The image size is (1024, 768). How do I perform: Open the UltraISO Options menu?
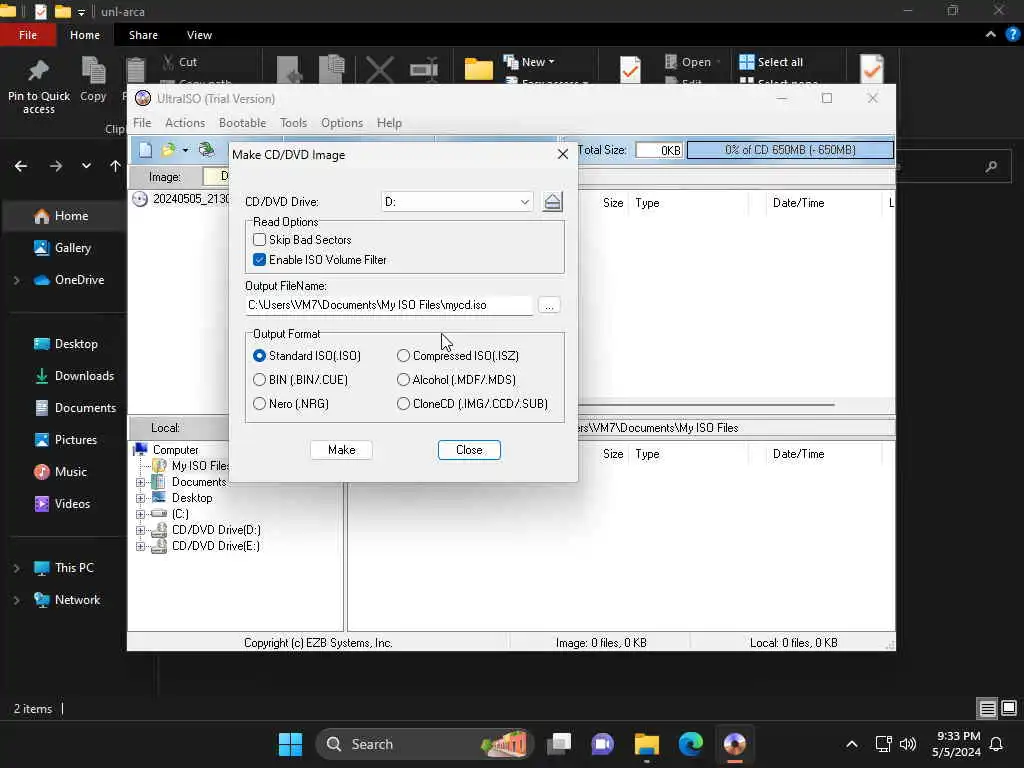pyautogui.click(x=342, y=123)
